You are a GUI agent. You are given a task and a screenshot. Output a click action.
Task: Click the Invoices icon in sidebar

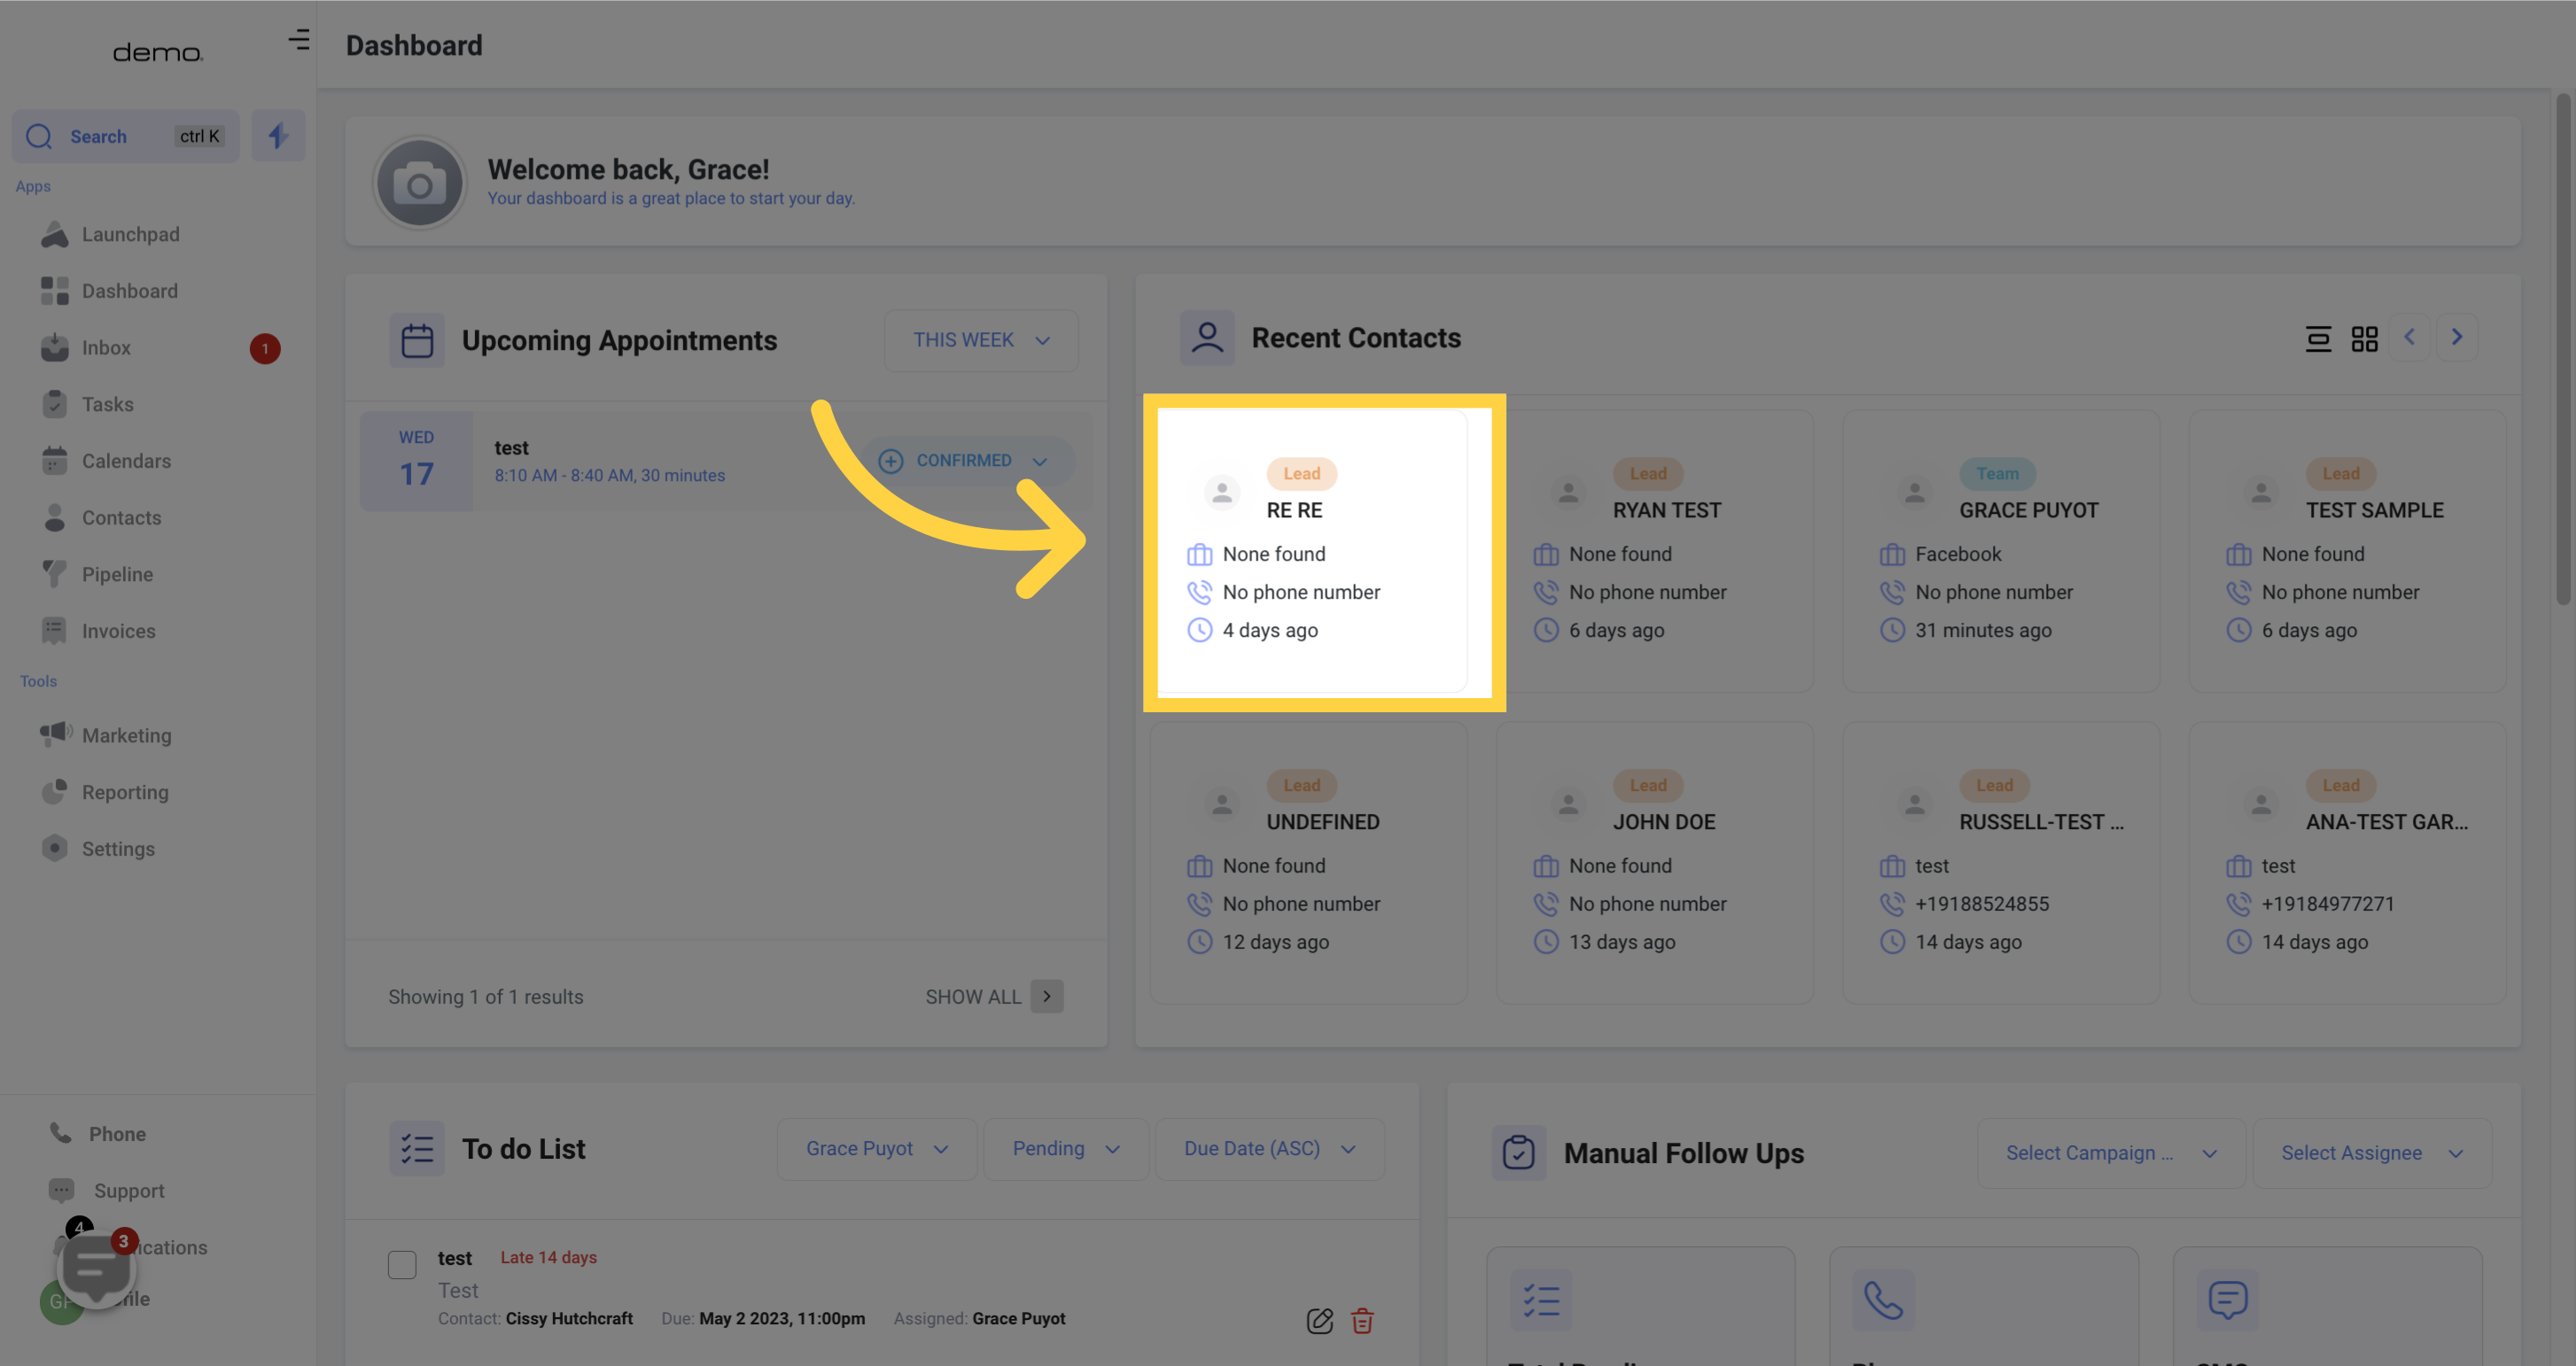55,631
